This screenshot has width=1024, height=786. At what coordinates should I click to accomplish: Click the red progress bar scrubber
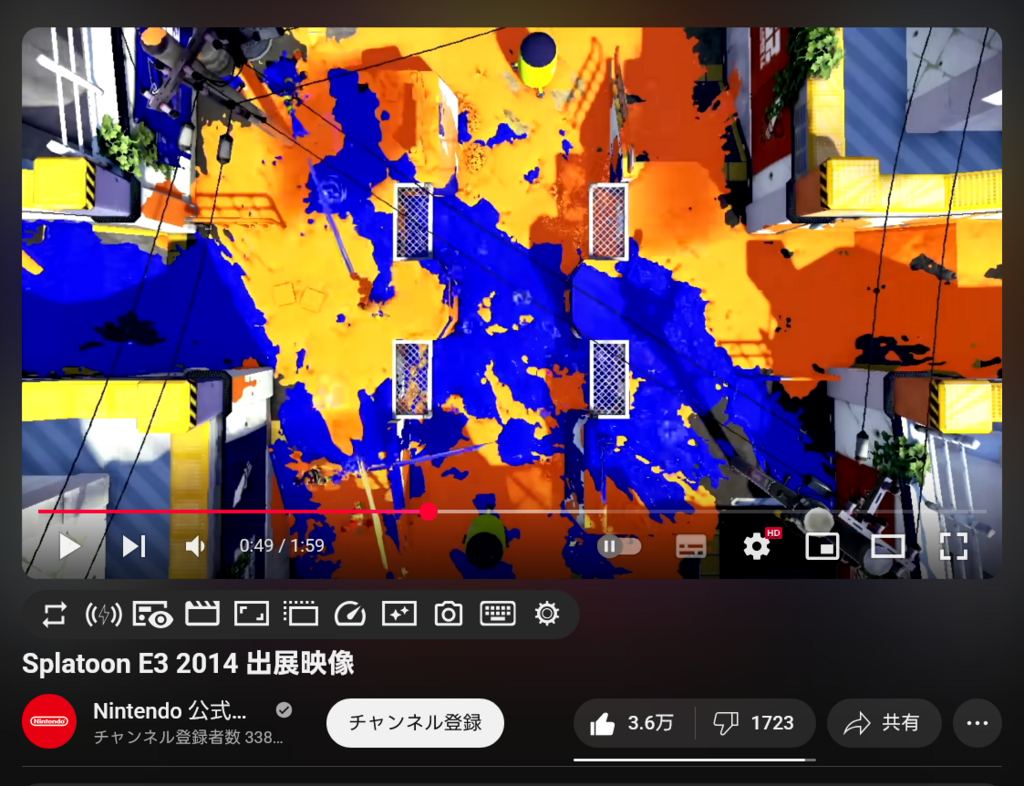tap(428, 512)
